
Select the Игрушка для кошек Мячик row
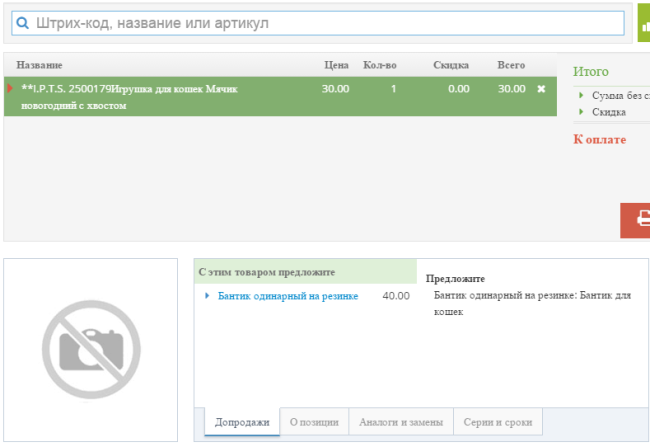[x=280, y=97]
